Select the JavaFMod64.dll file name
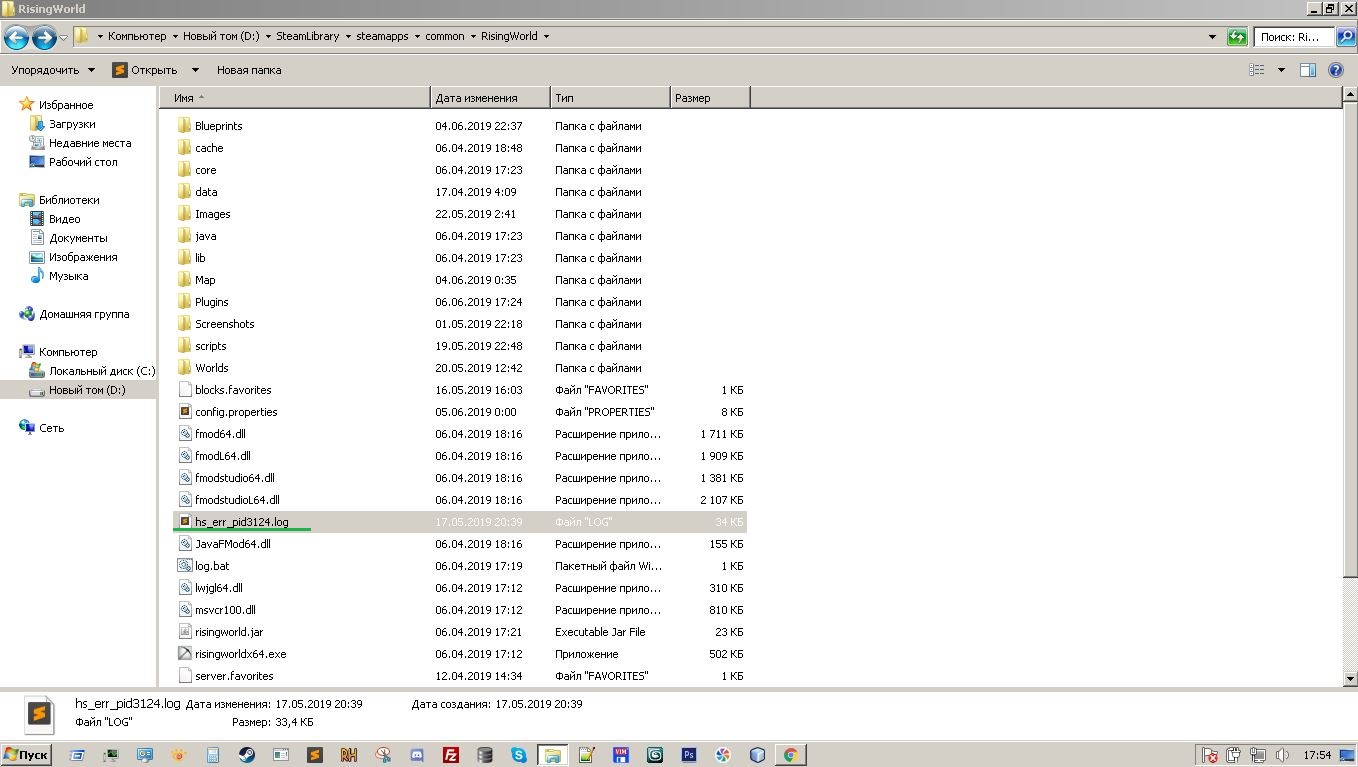This screenshot has height=767, width=1358. pyautogui.click(x=233, y=544)
